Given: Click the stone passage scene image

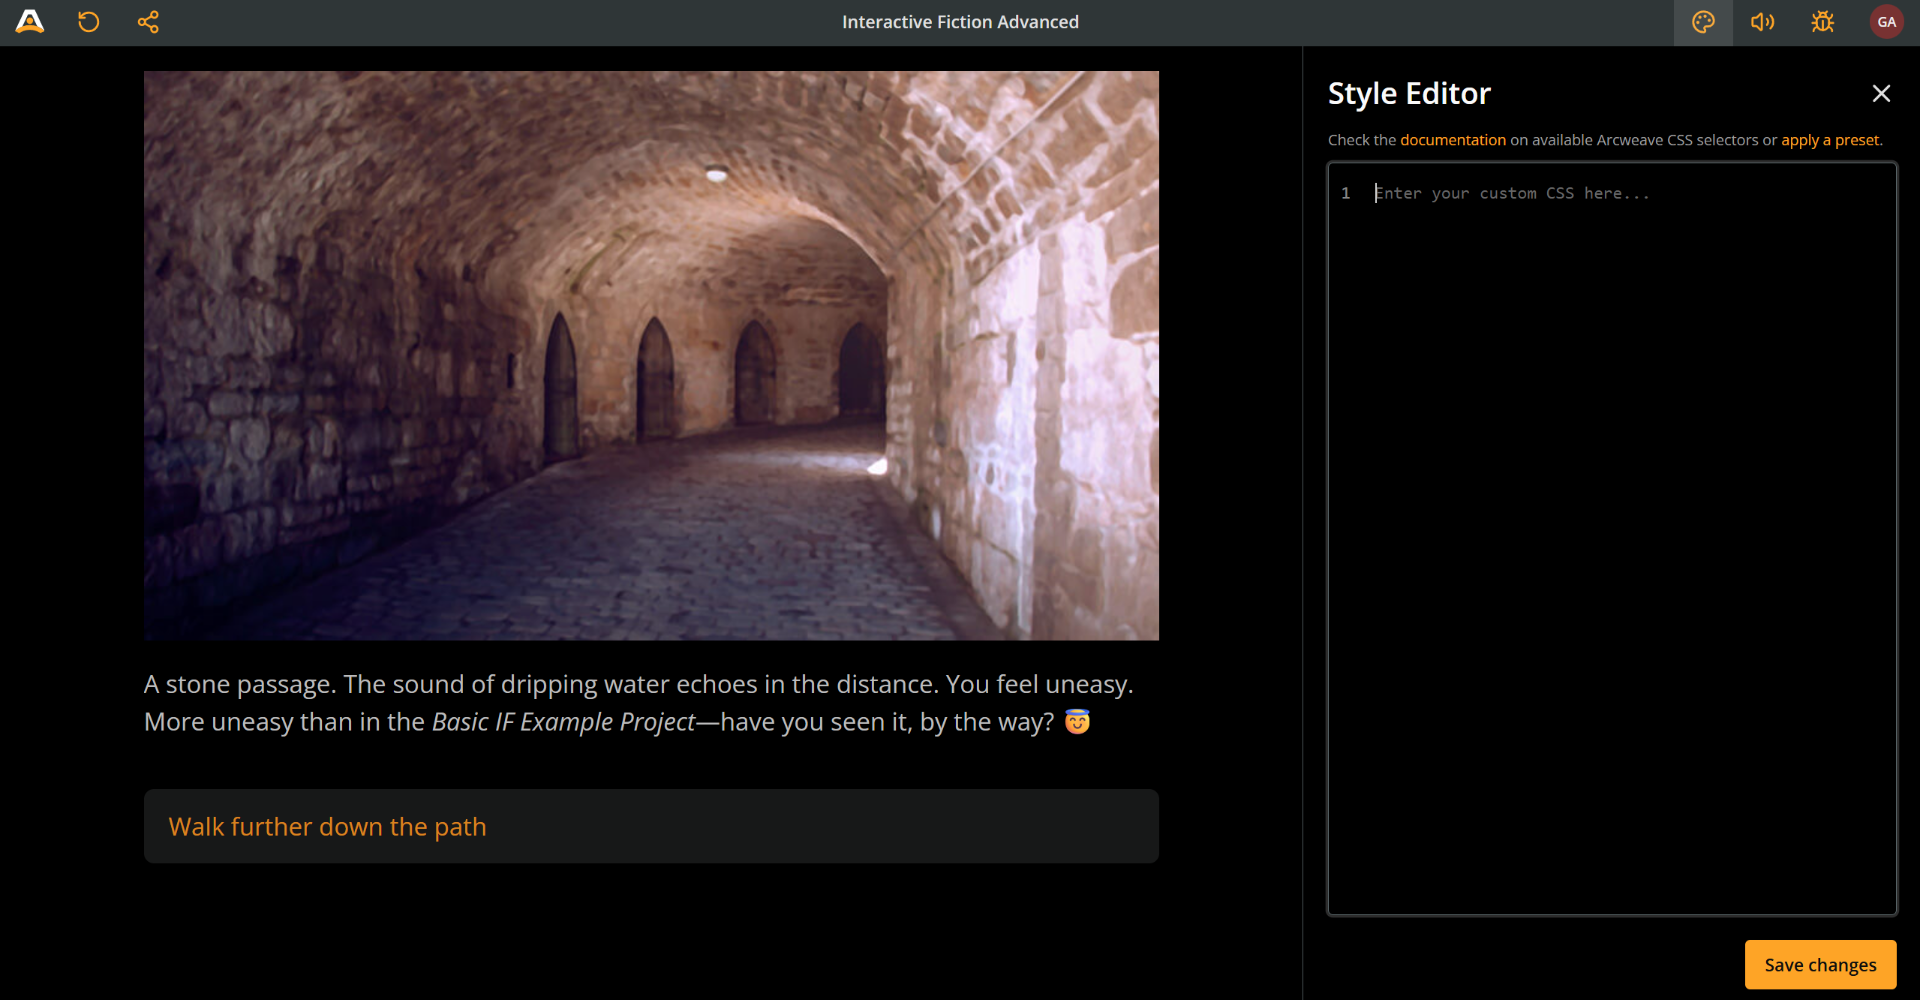Looking at the screenshot, I should point(651,355).
